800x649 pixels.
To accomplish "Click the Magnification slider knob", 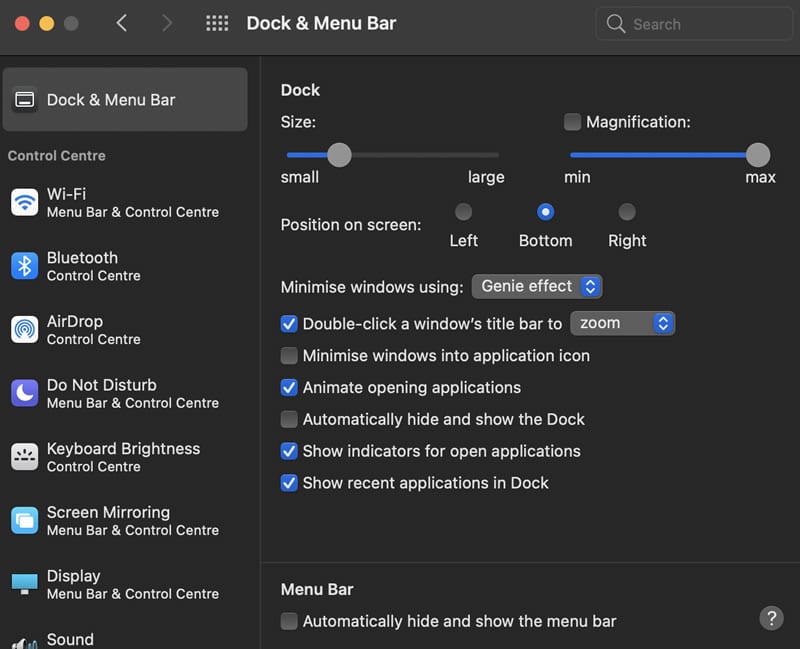I will coord(758,155).
